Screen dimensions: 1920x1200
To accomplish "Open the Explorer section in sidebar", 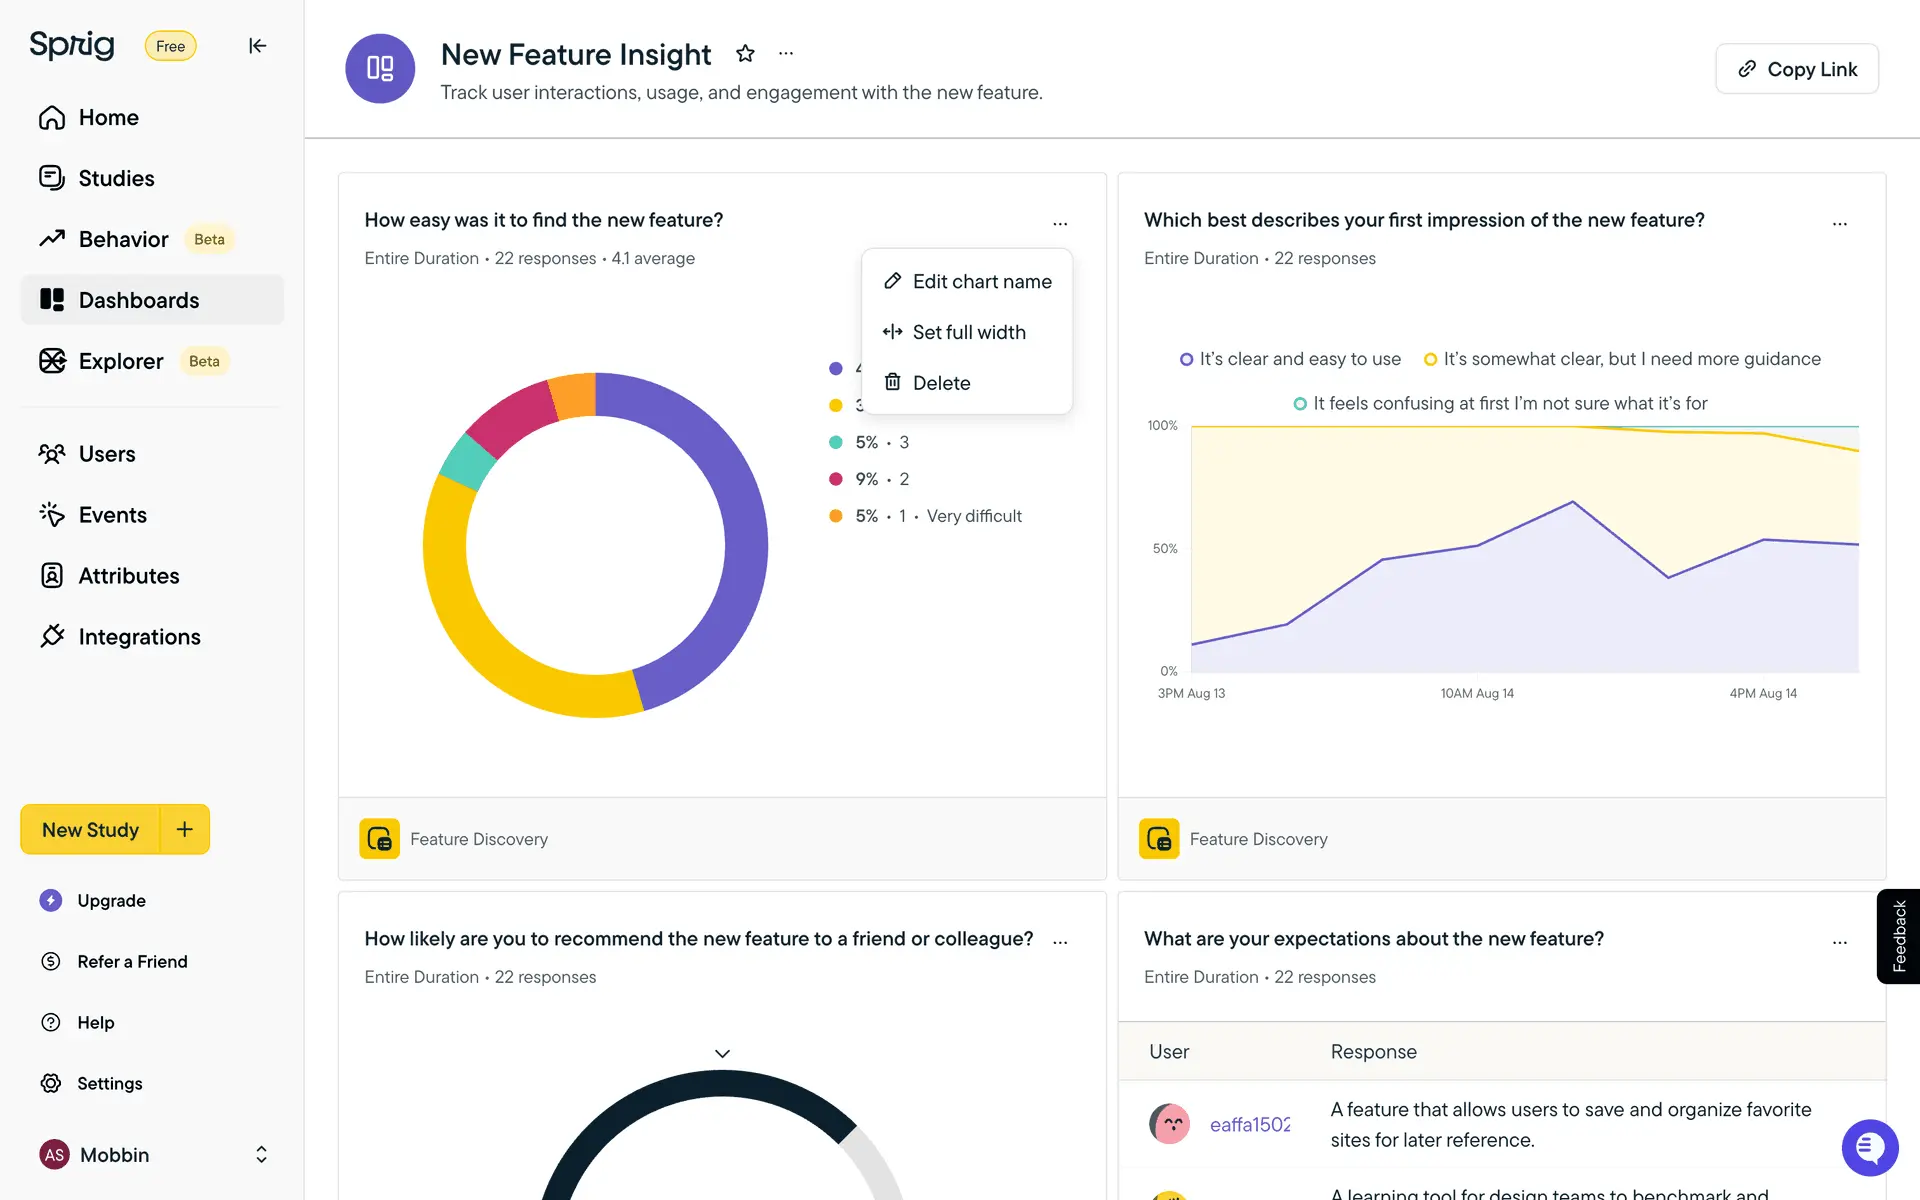I will (121, 361).
